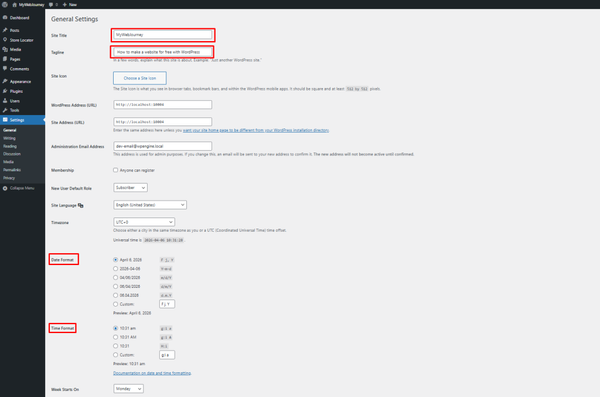Viewport: 600px width, 397px height.
Task: Click the Collapse Menu arrow icon
Action: click(5, 188)
